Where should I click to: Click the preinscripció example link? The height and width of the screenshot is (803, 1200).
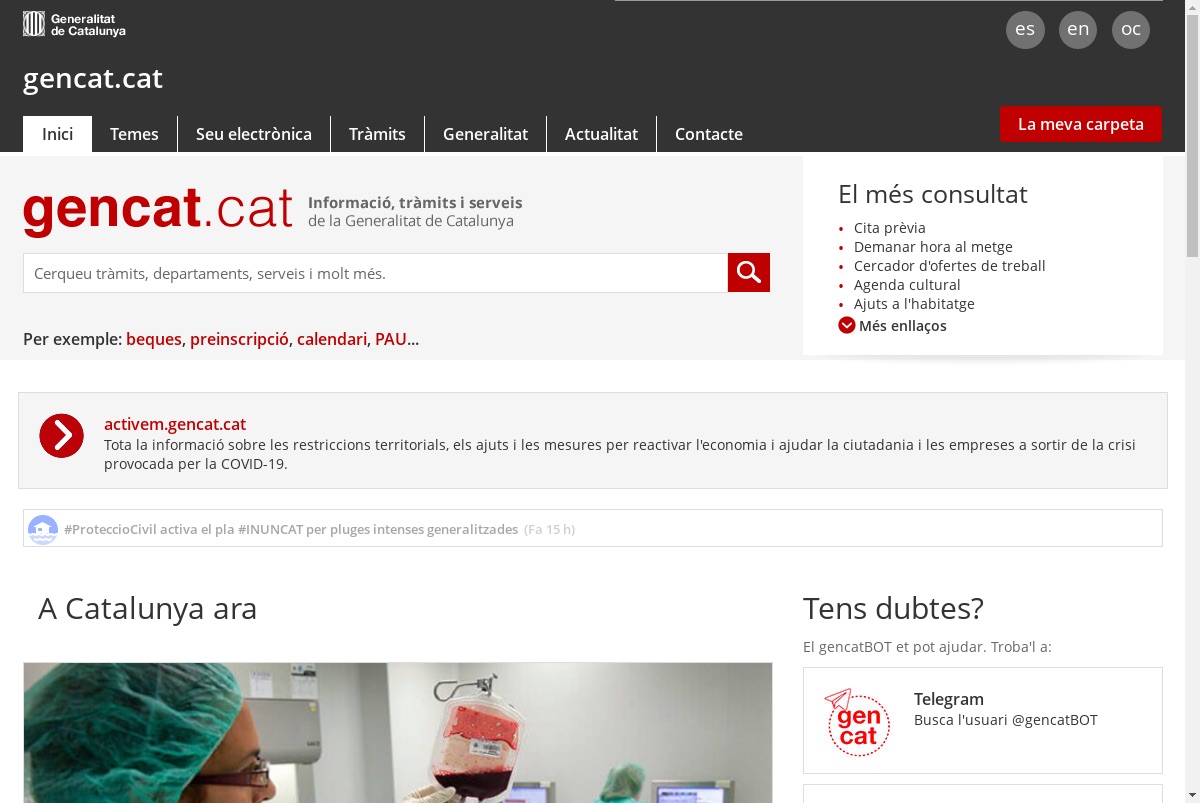[239, 339]
